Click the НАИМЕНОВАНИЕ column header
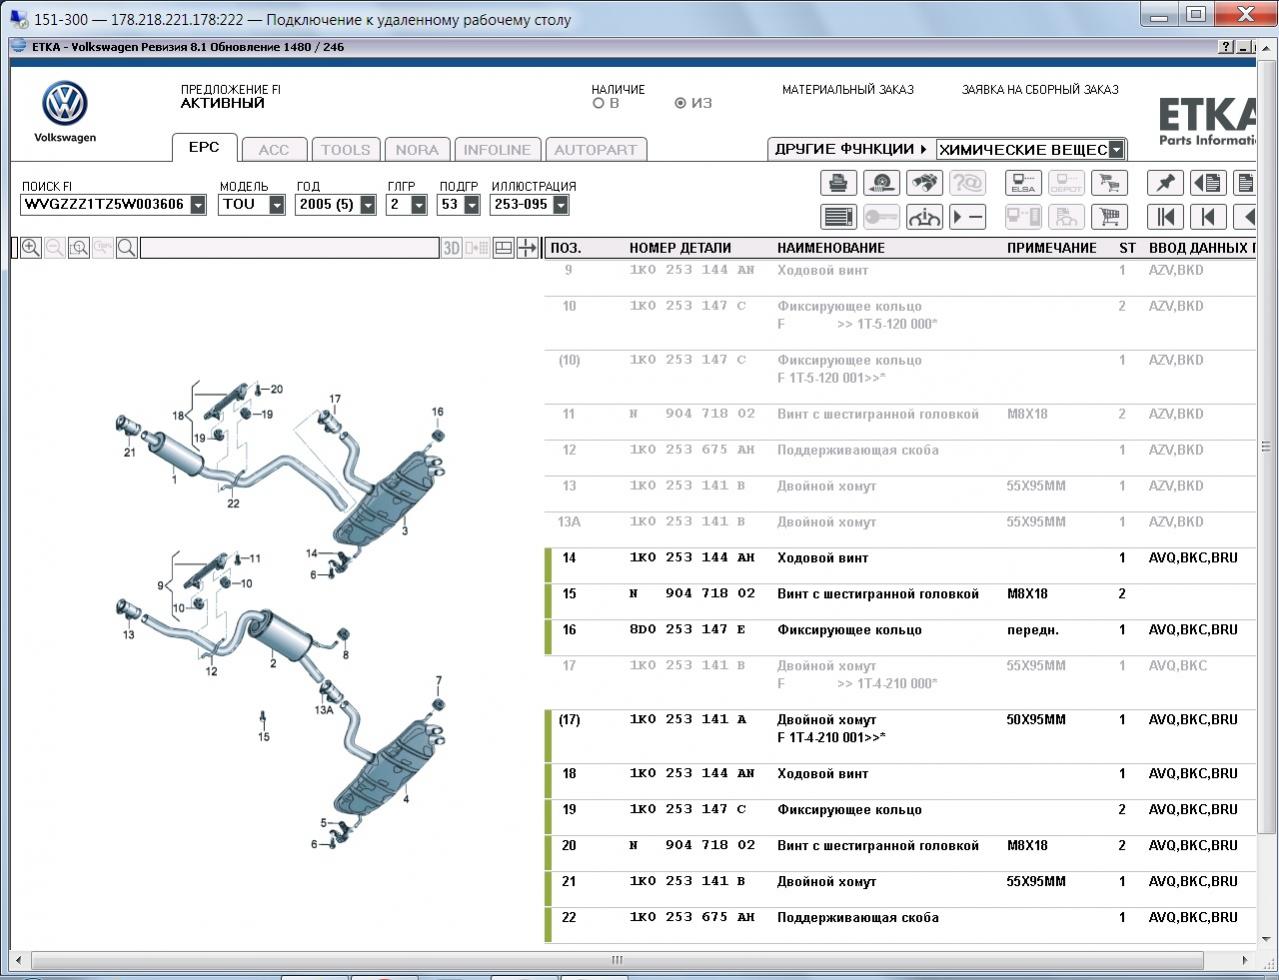The width and height of the screenshot is (1279, 980). [831, 248]
